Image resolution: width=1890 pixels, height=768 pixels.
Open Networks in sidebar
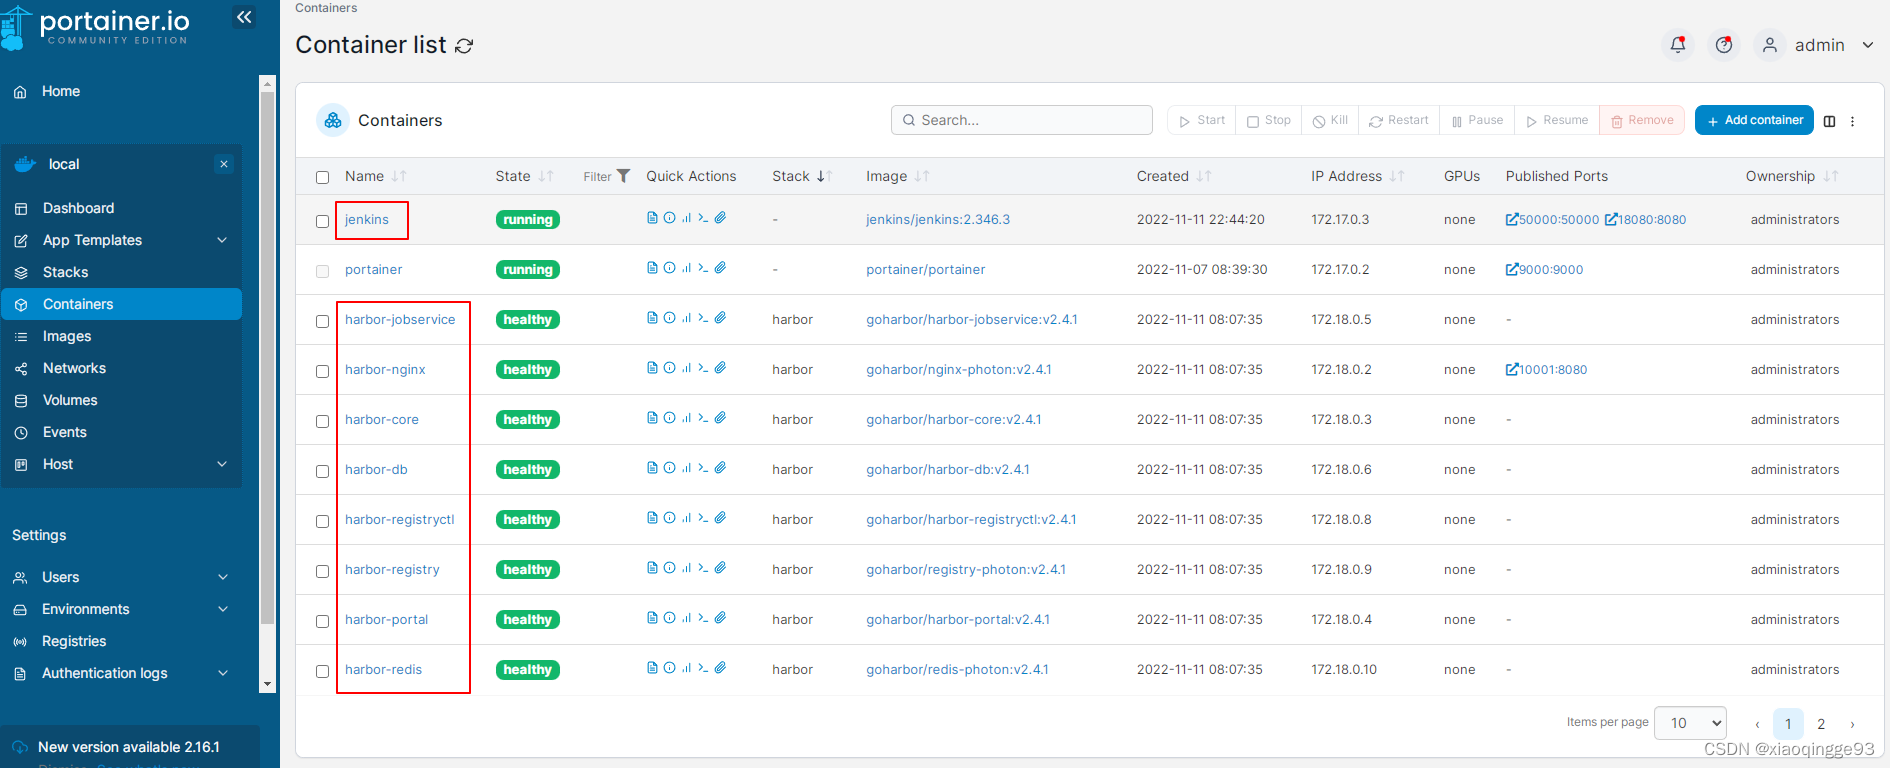(122, 368)
